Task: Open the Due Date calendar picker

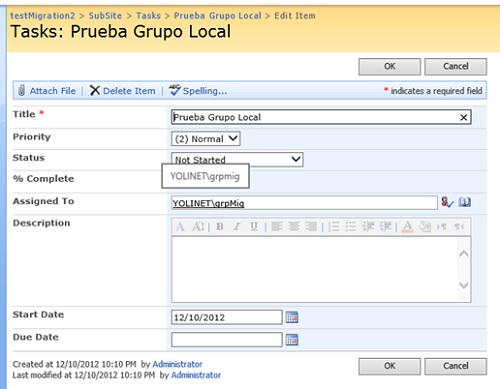Action: [292, 340]
